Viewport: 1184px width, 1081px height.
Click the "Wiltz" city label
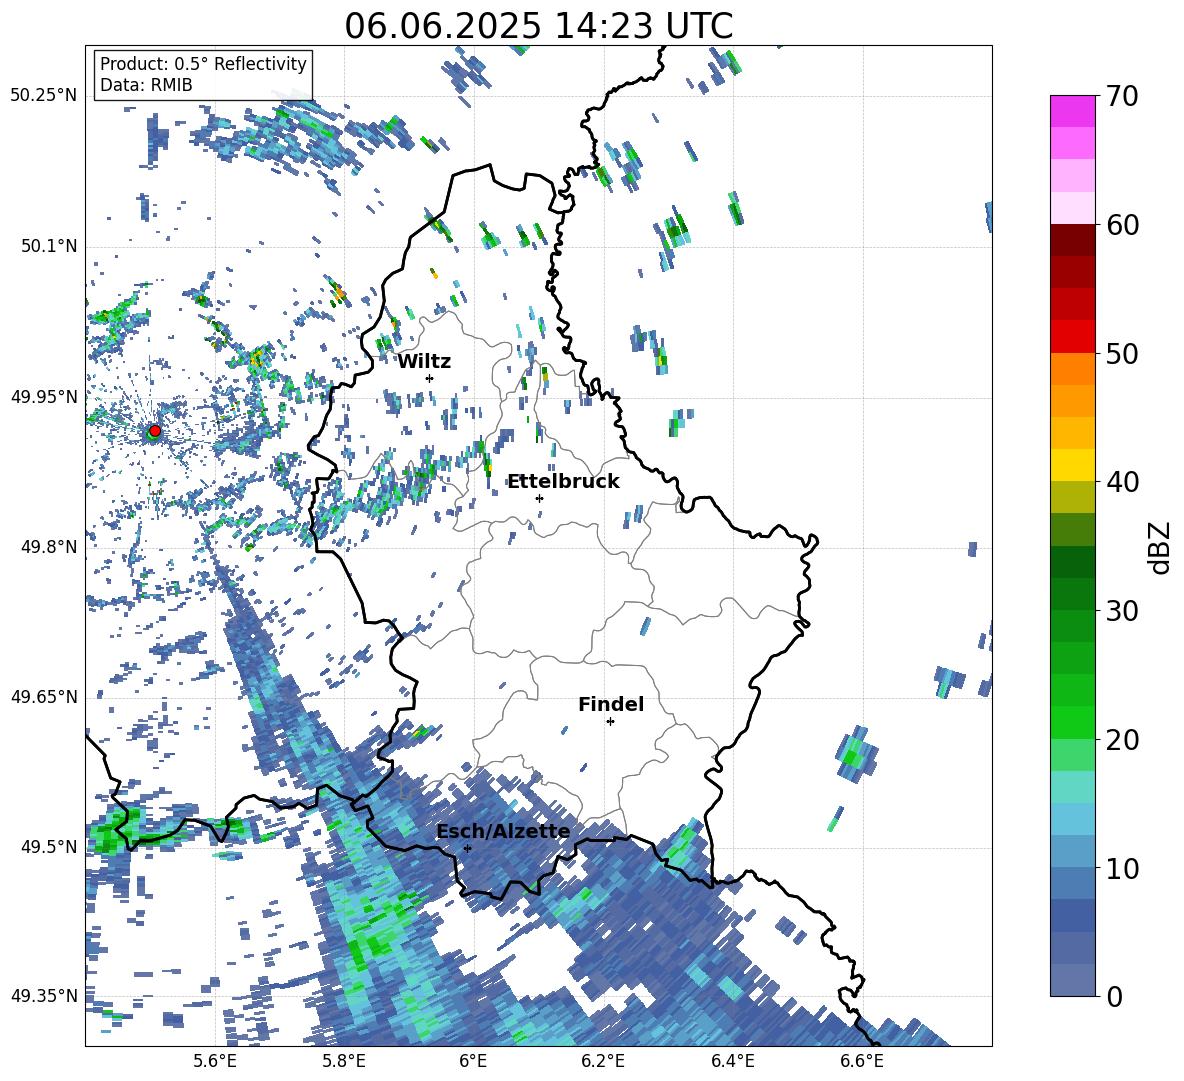pyautogui.click(x=424, y=362)
